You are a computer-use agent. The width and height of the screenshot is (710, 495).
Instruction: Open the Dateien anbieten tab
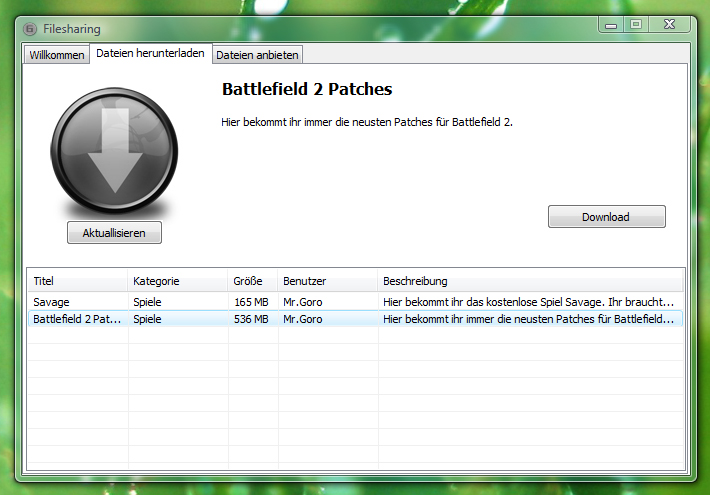[257, 55]
